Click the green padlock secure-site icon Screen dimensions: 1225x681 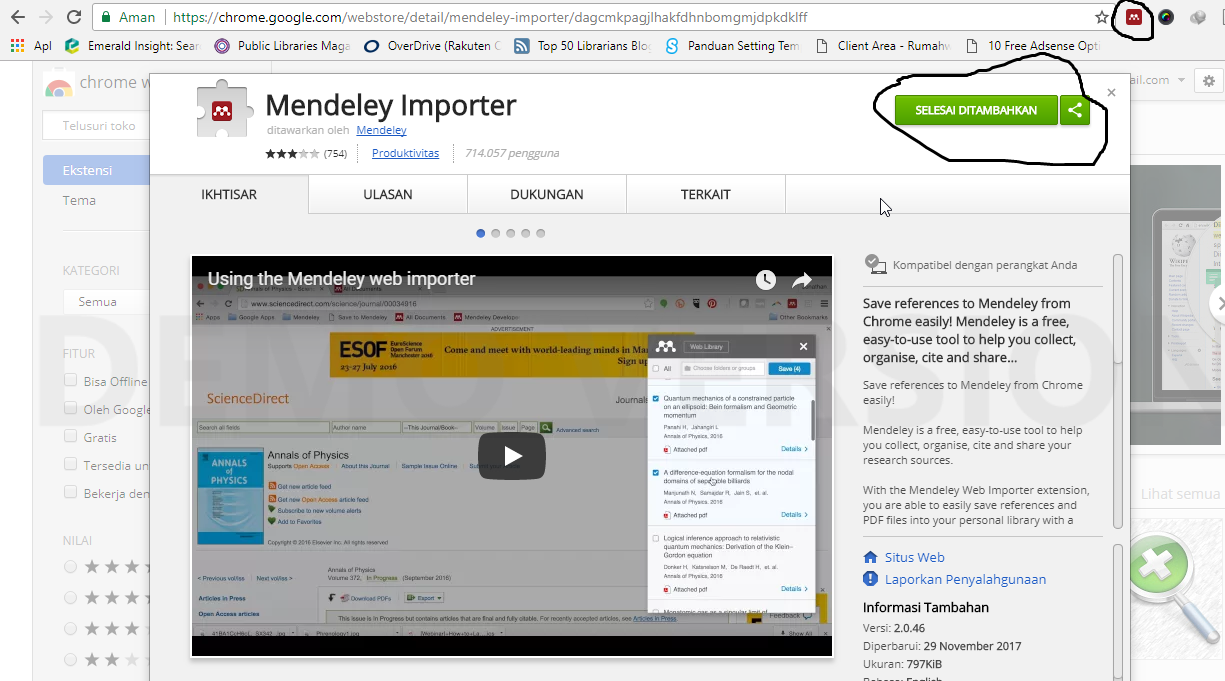105,17
